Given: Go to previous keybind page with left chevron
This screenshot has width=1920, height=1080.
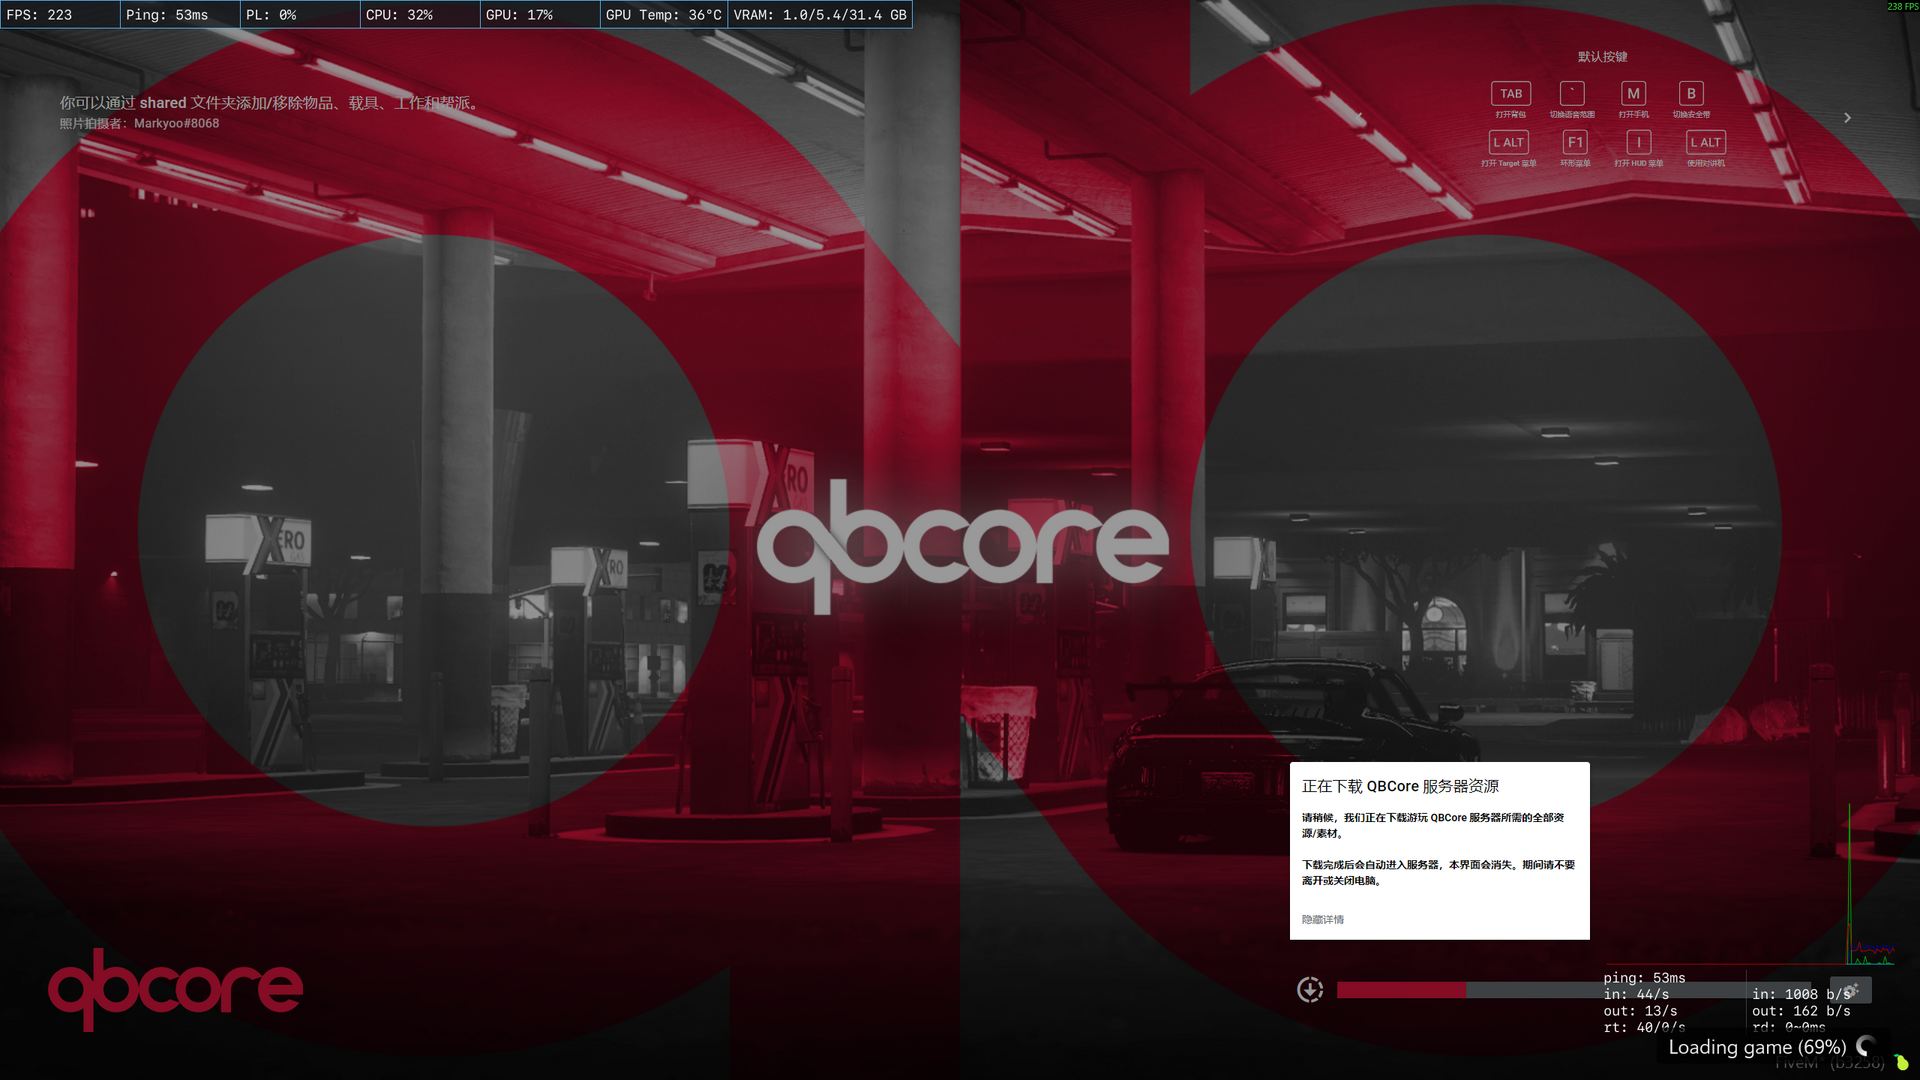Looking at the screenshot, I should (1360, 118).
